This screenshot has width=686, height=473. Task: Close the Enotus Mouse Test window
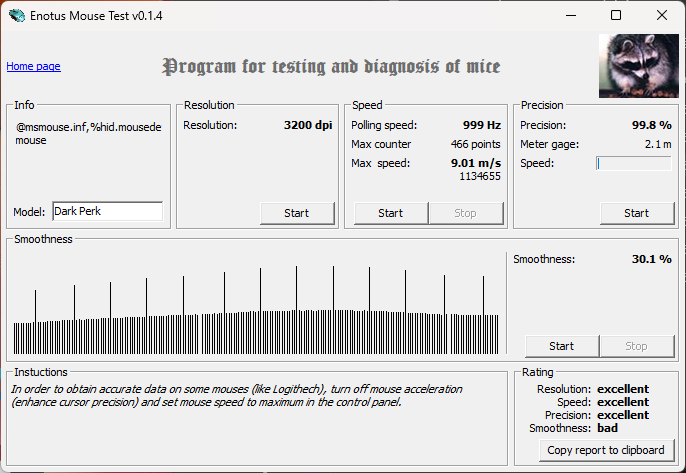[662, 15]
